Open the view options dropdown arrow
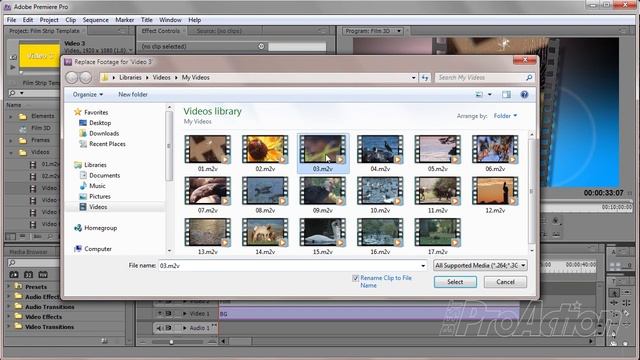The height and width of the screenshot is (360, 640). [x=490, y=95]
